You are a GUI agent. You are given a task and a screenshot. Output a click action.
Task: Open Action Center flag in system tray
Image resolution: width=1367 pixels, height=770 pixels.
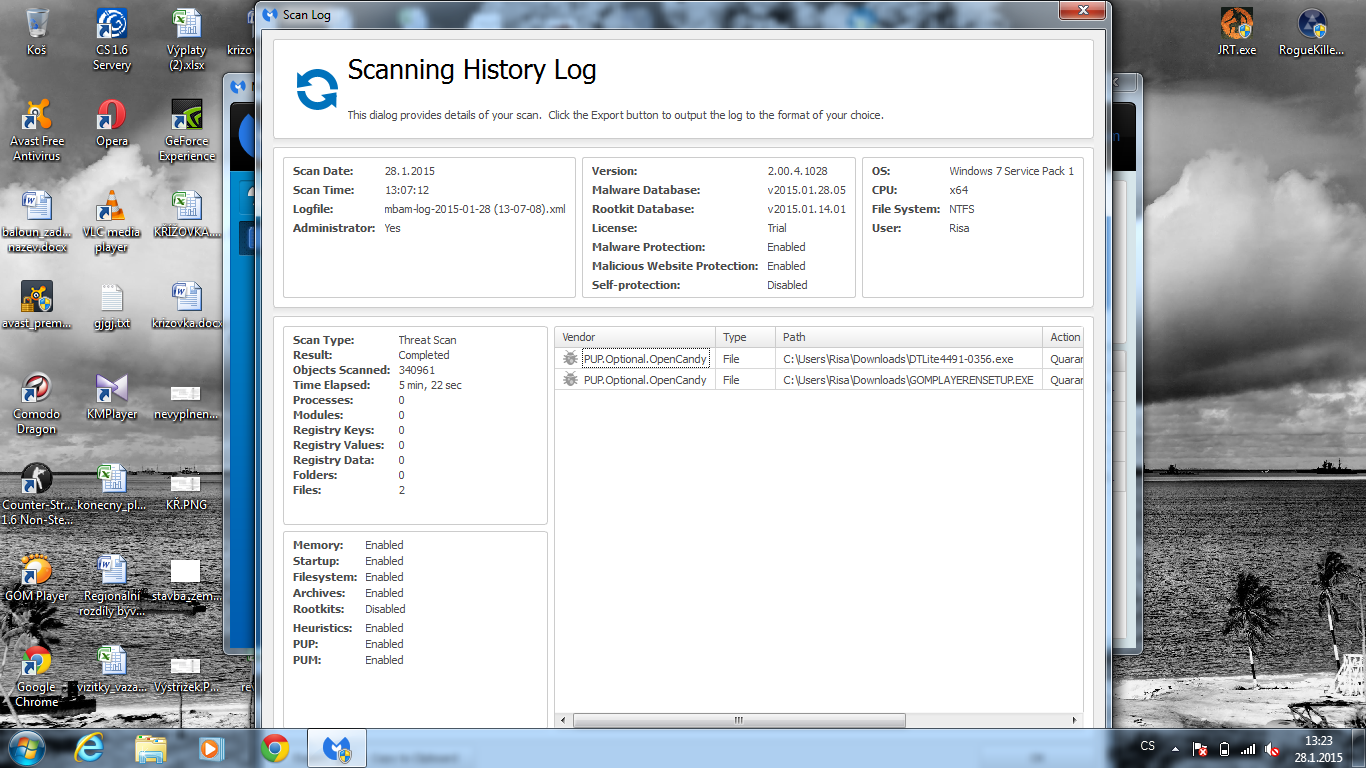click(1201, 748)
